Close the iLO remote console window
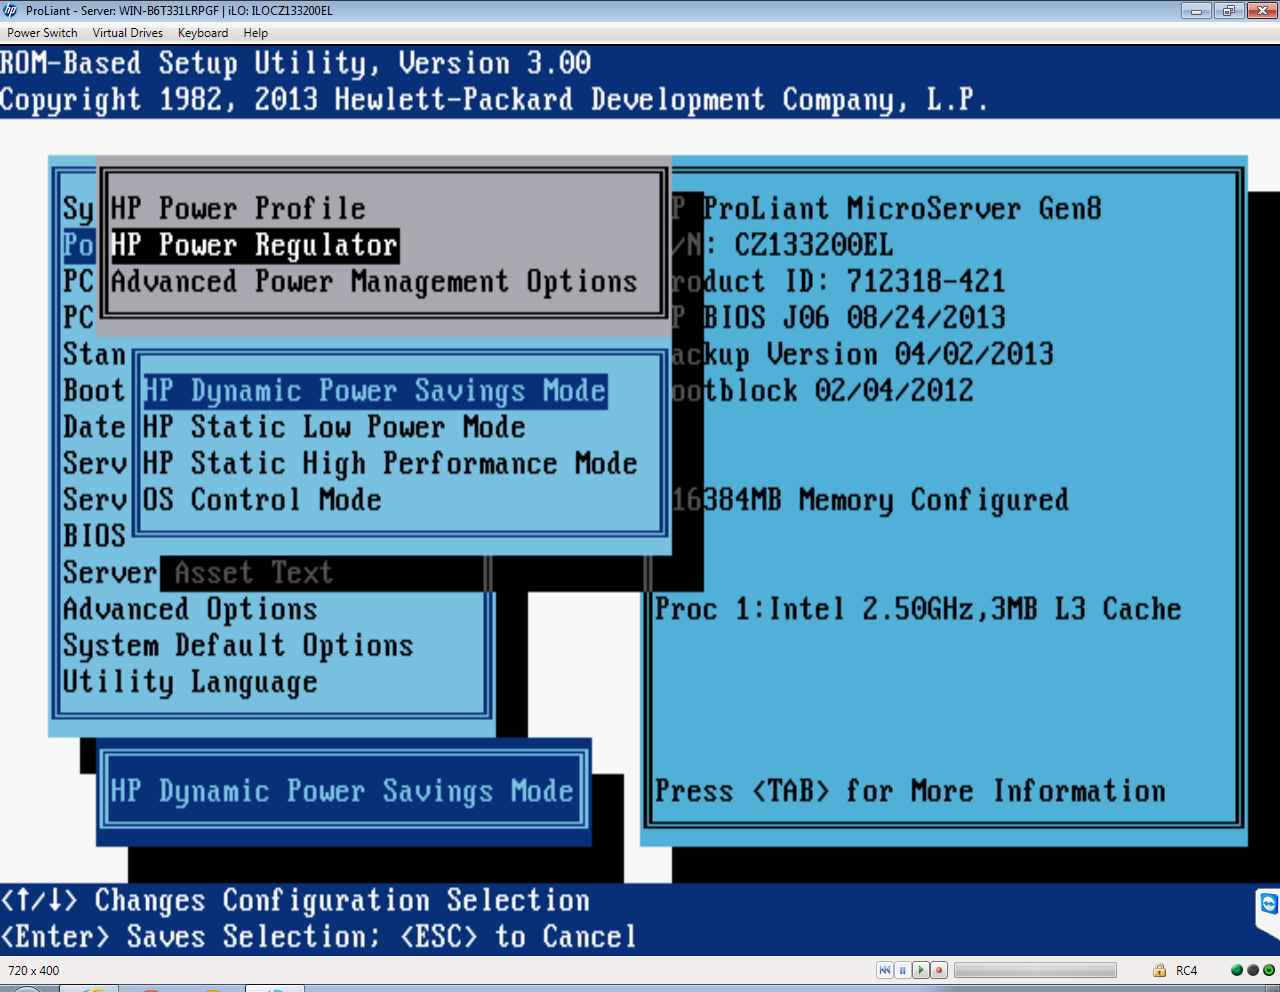Viewport: 1280px width, 992px height. point(1261,11)
